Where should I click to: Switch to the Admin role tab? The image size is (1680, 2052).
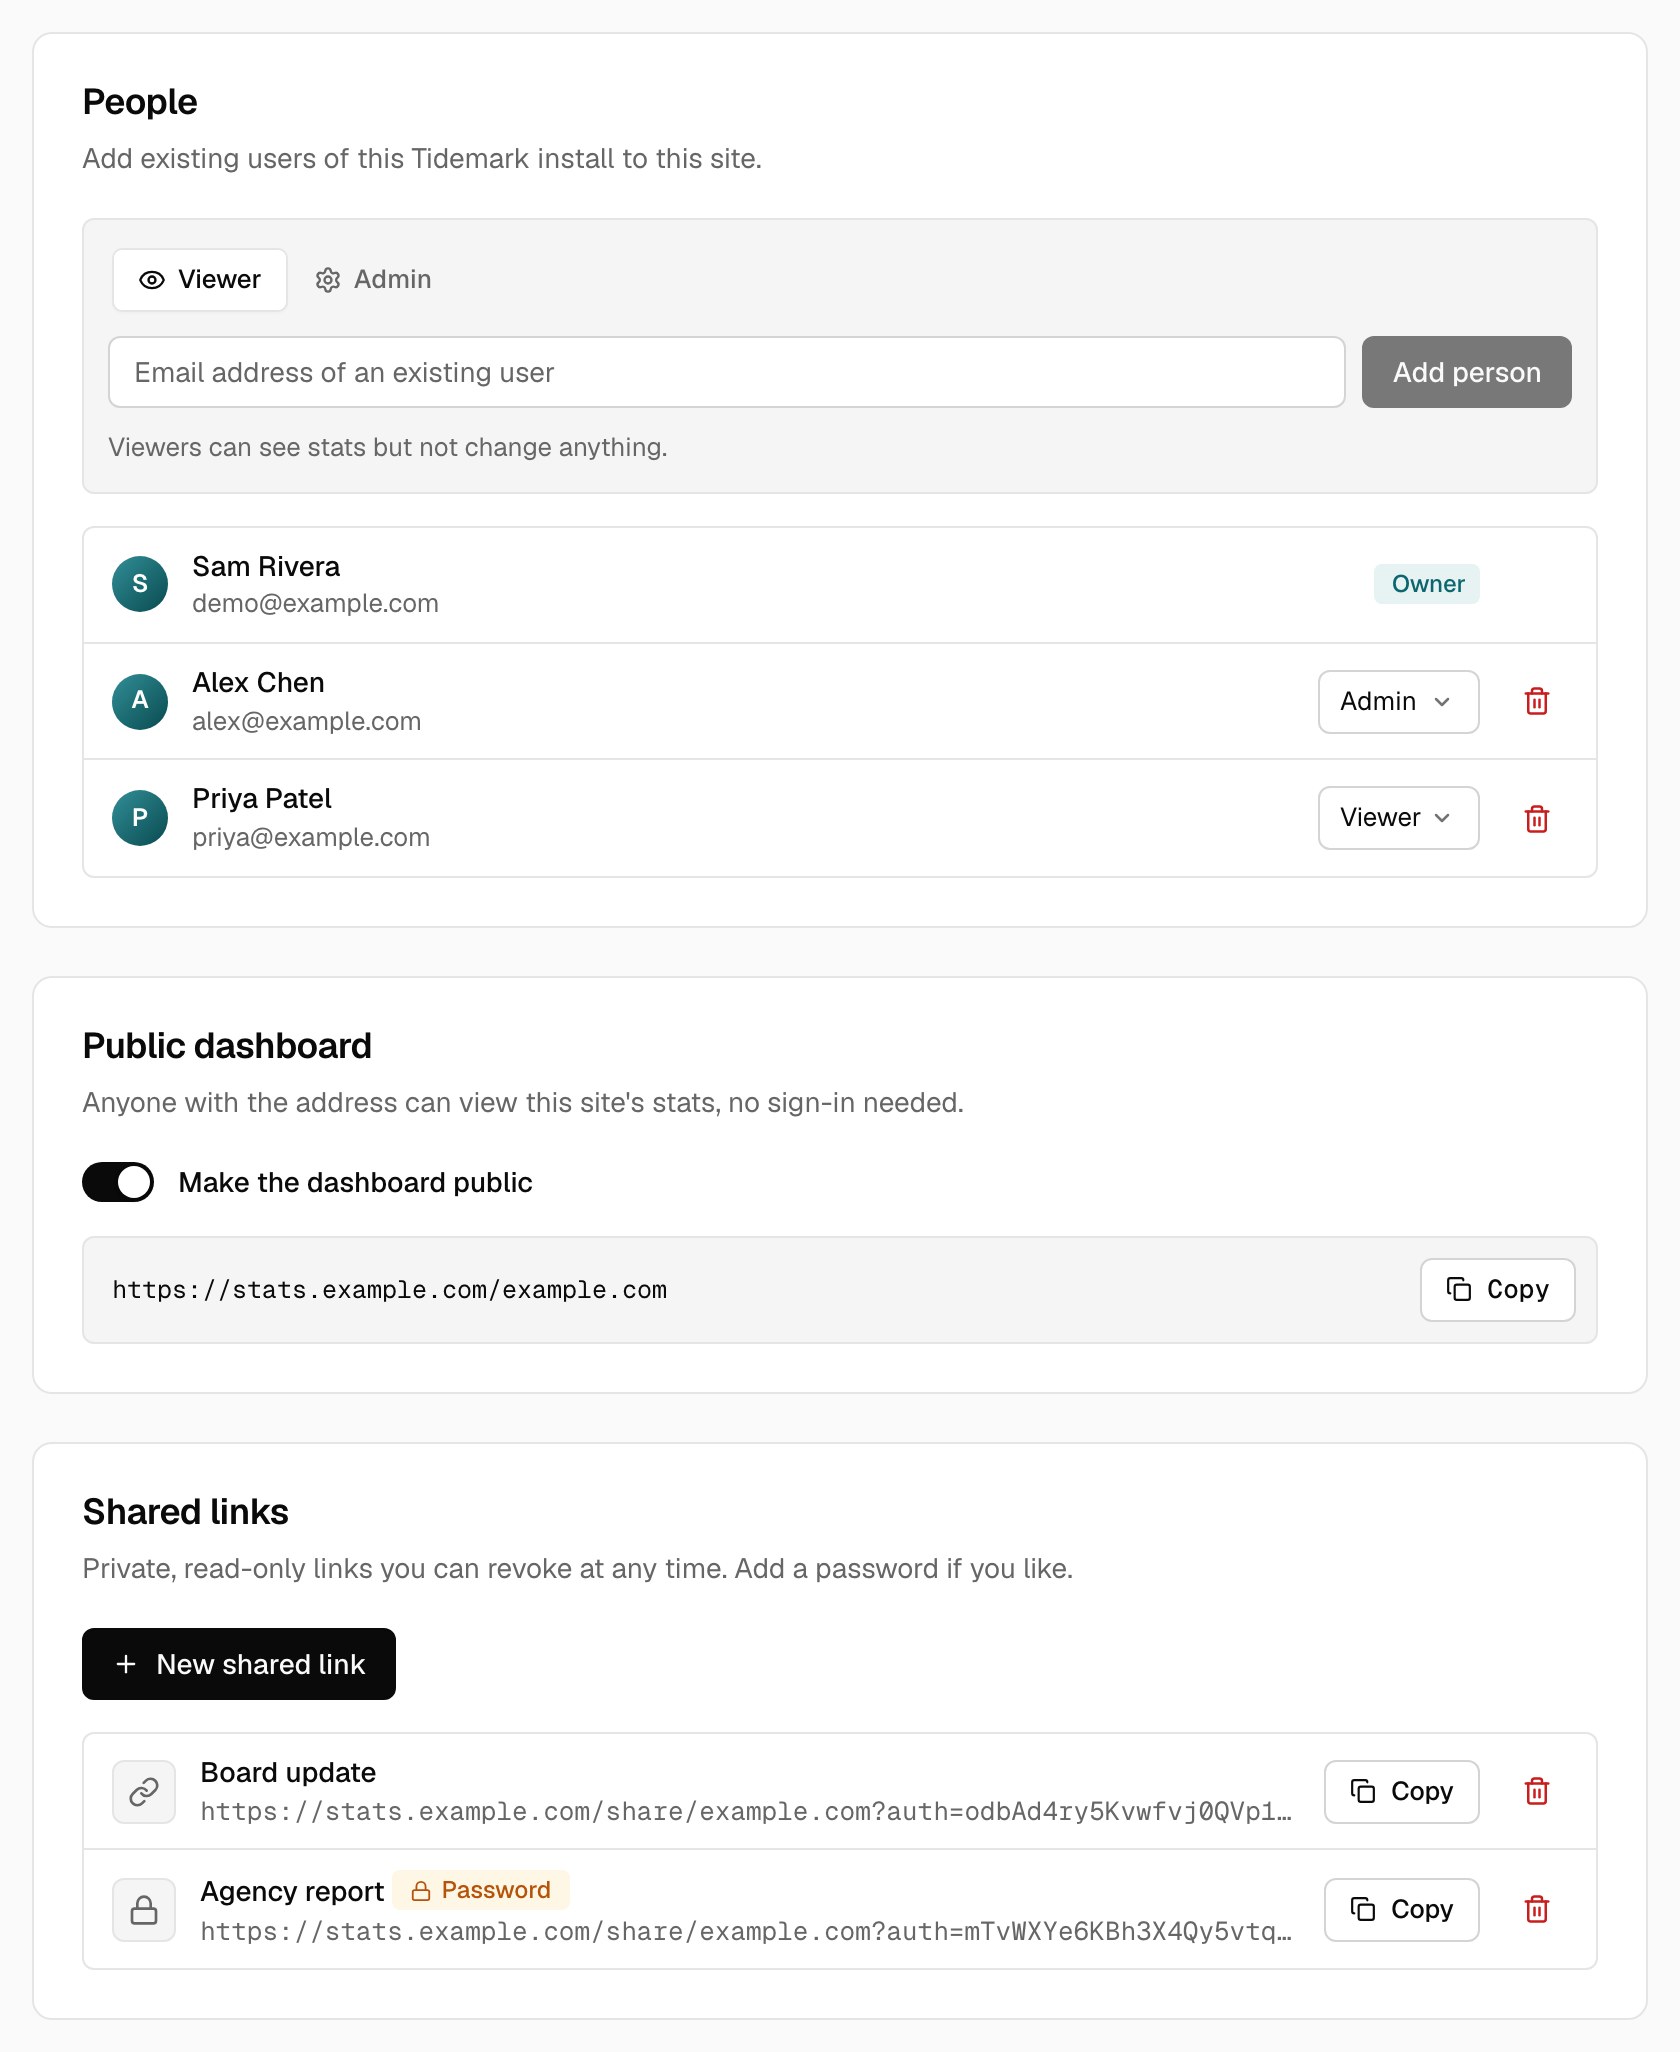pyautogui.click(x=373, y=280)
